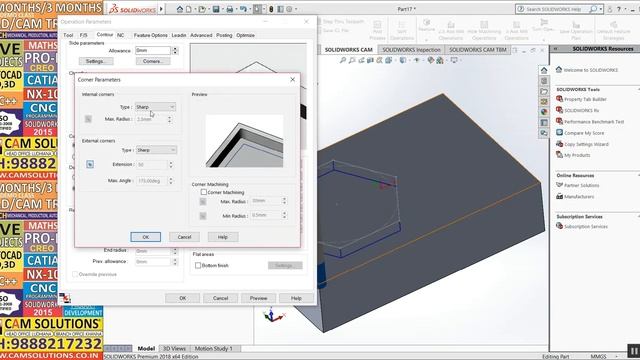The width and height of the screenshot is (640, 360).
Task: Click the SOLIDWORKS Help question mark icon
Action: 619,9
